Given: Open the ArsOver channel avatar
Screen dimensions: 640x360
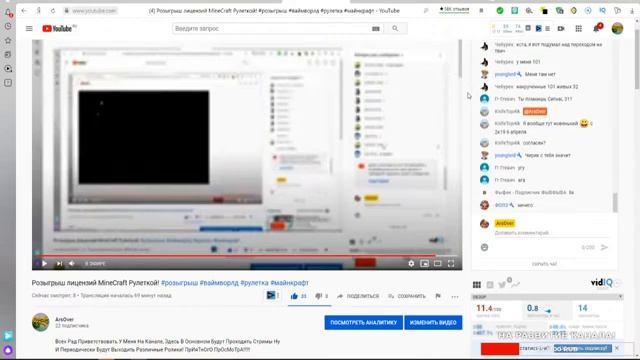Looking at the screenshot, I should (x=40, y=322).
